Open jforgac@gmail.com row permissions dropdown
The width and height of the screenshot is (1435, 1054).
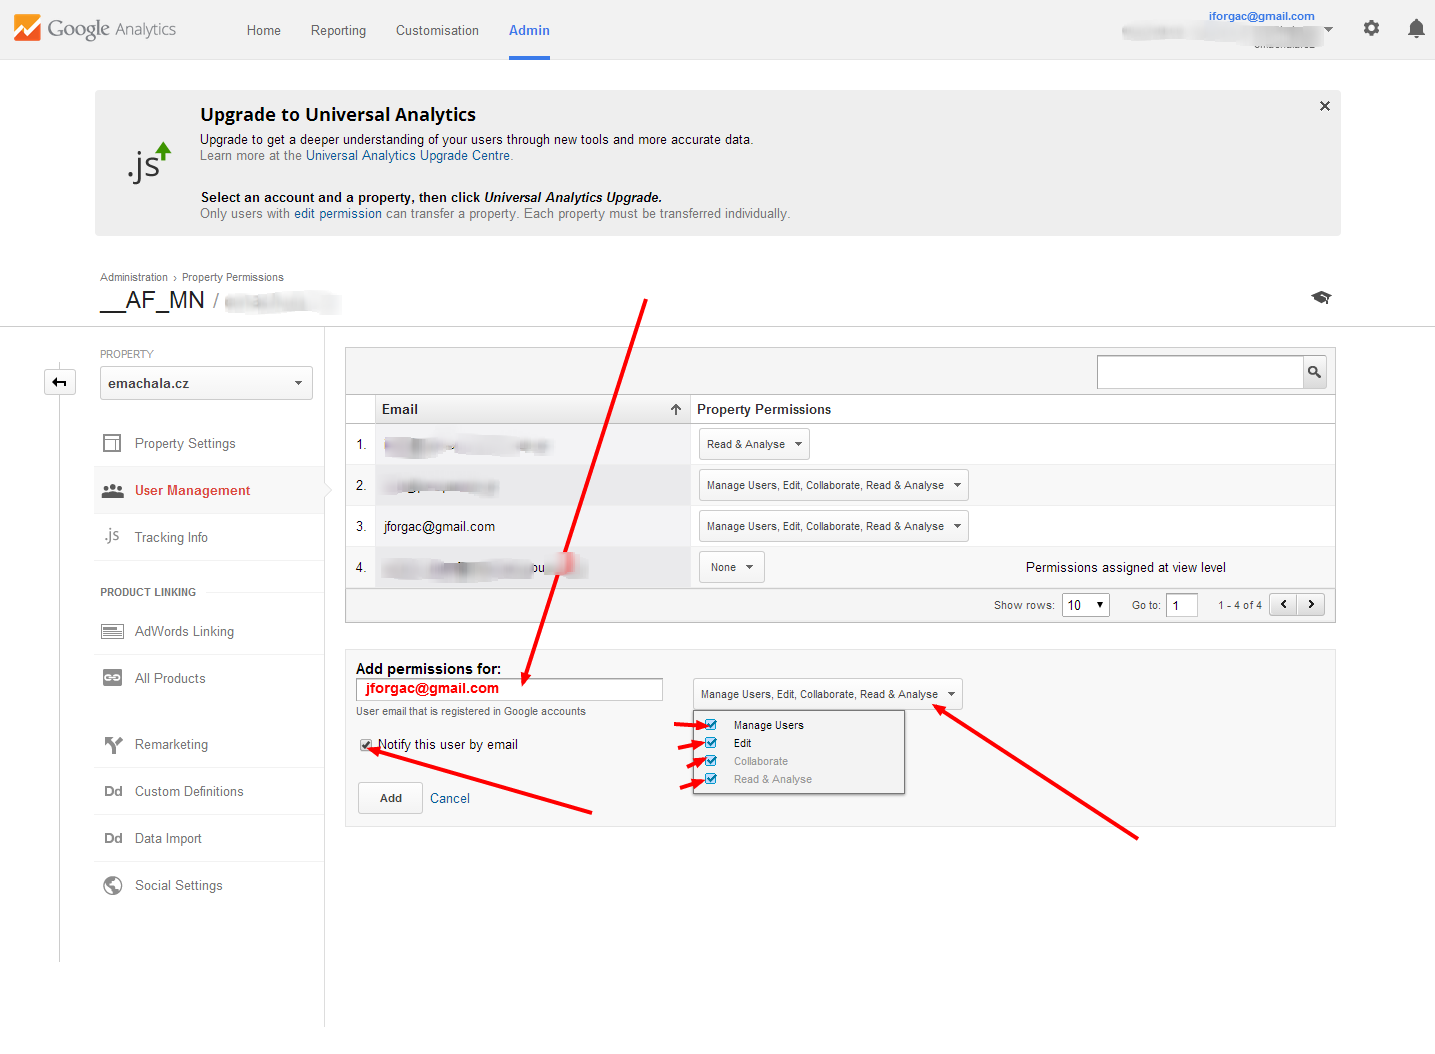coord(834,526)
